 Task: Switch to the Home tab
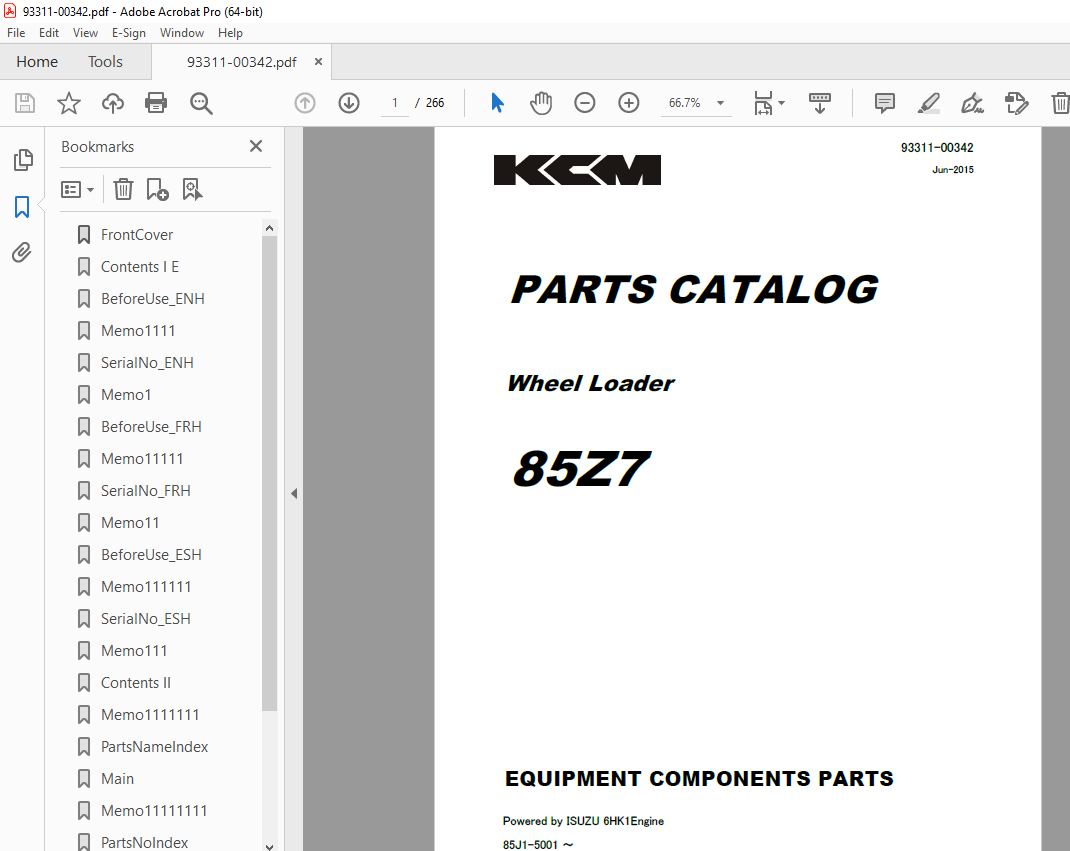pyautogui.click(x=37, y=61)
